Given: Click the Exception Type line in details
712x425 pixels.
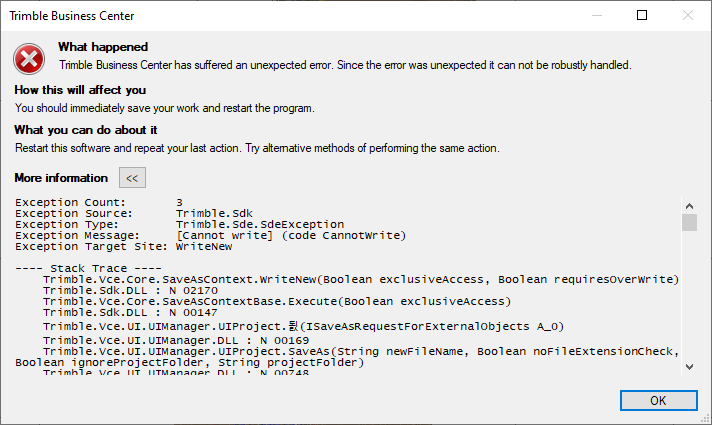Looking at the screenshot, I should (180, 225).
